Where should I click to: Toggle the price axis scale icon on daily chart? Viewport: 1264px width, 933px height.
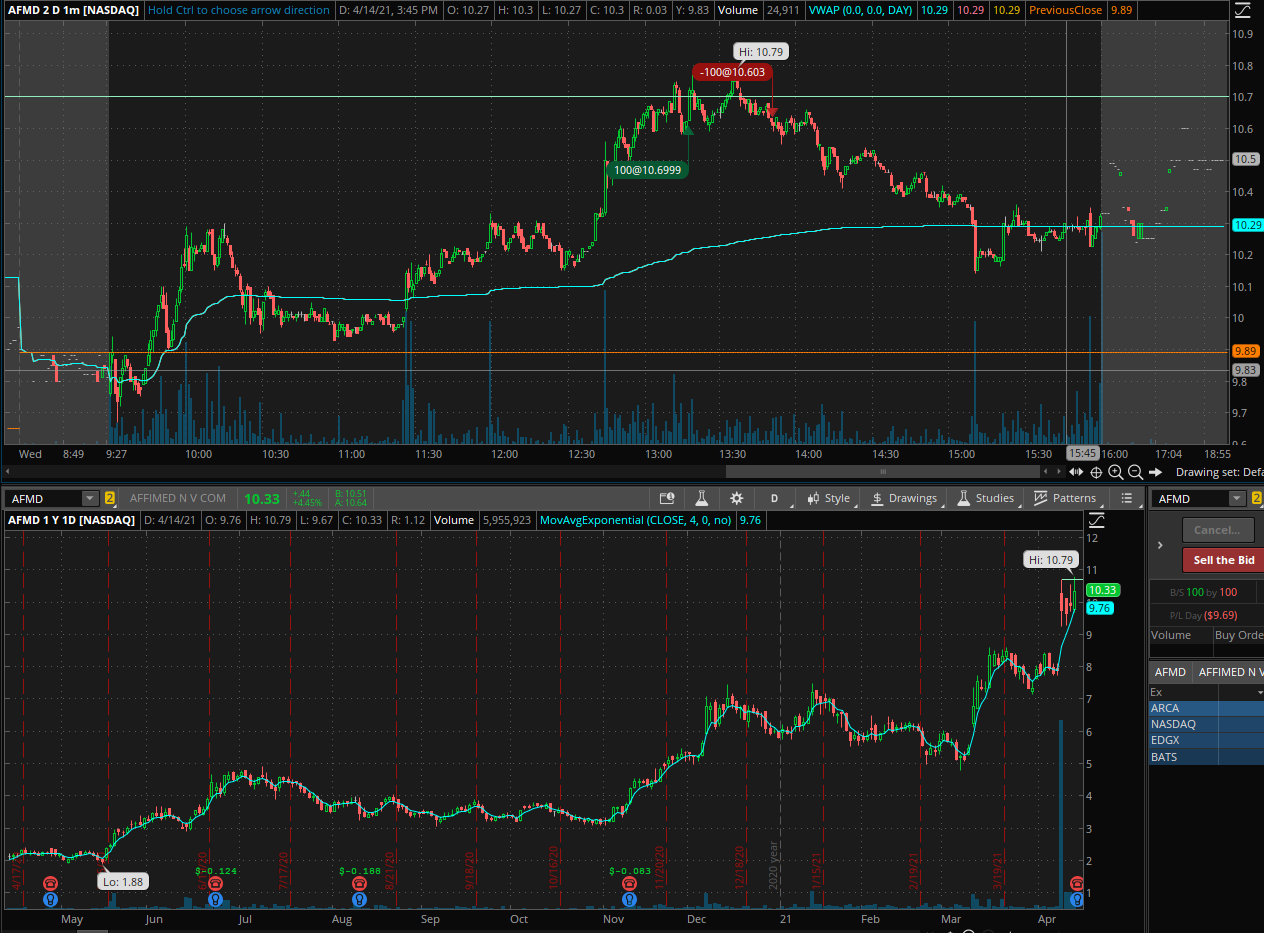point(1097,520)
